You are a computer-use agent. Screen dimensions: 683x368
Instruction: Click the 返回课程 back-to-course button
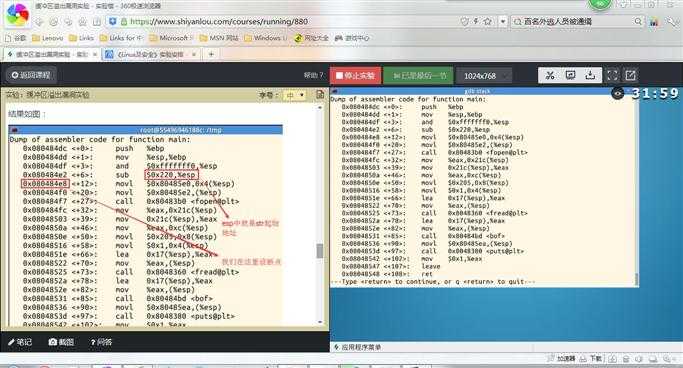point(30,75)
